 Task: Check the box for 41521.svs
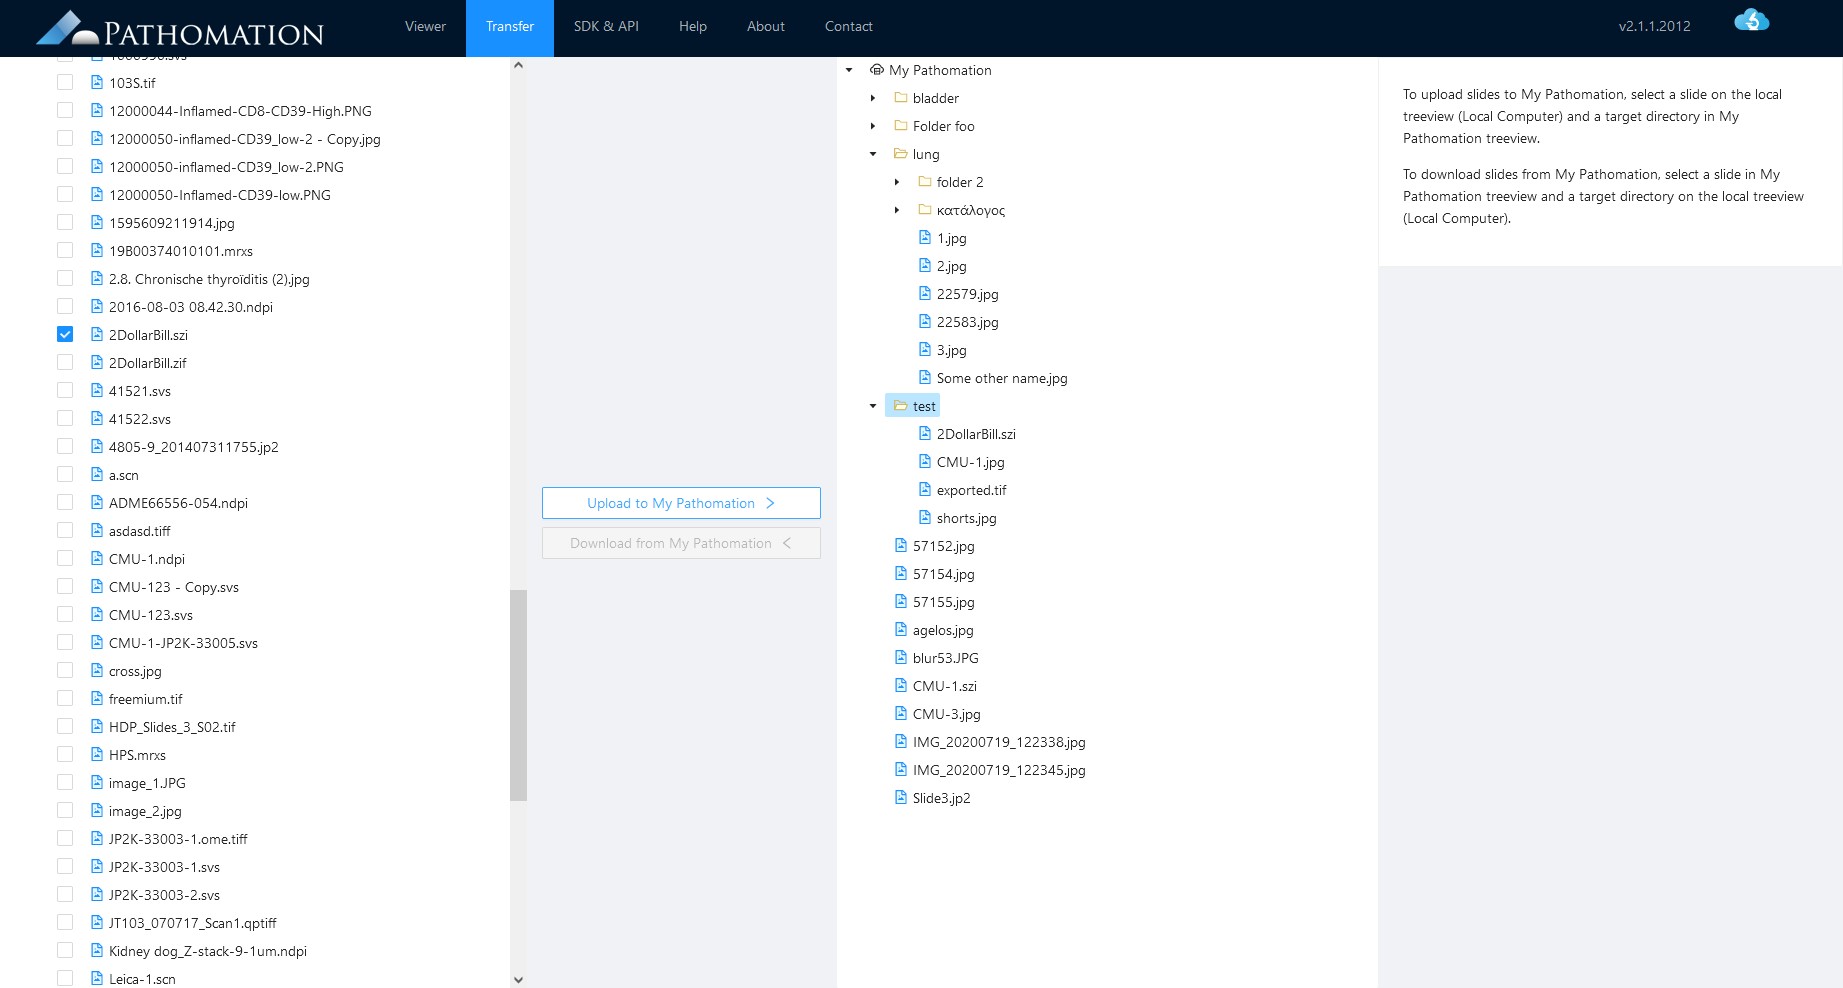(x=65, y=390)
